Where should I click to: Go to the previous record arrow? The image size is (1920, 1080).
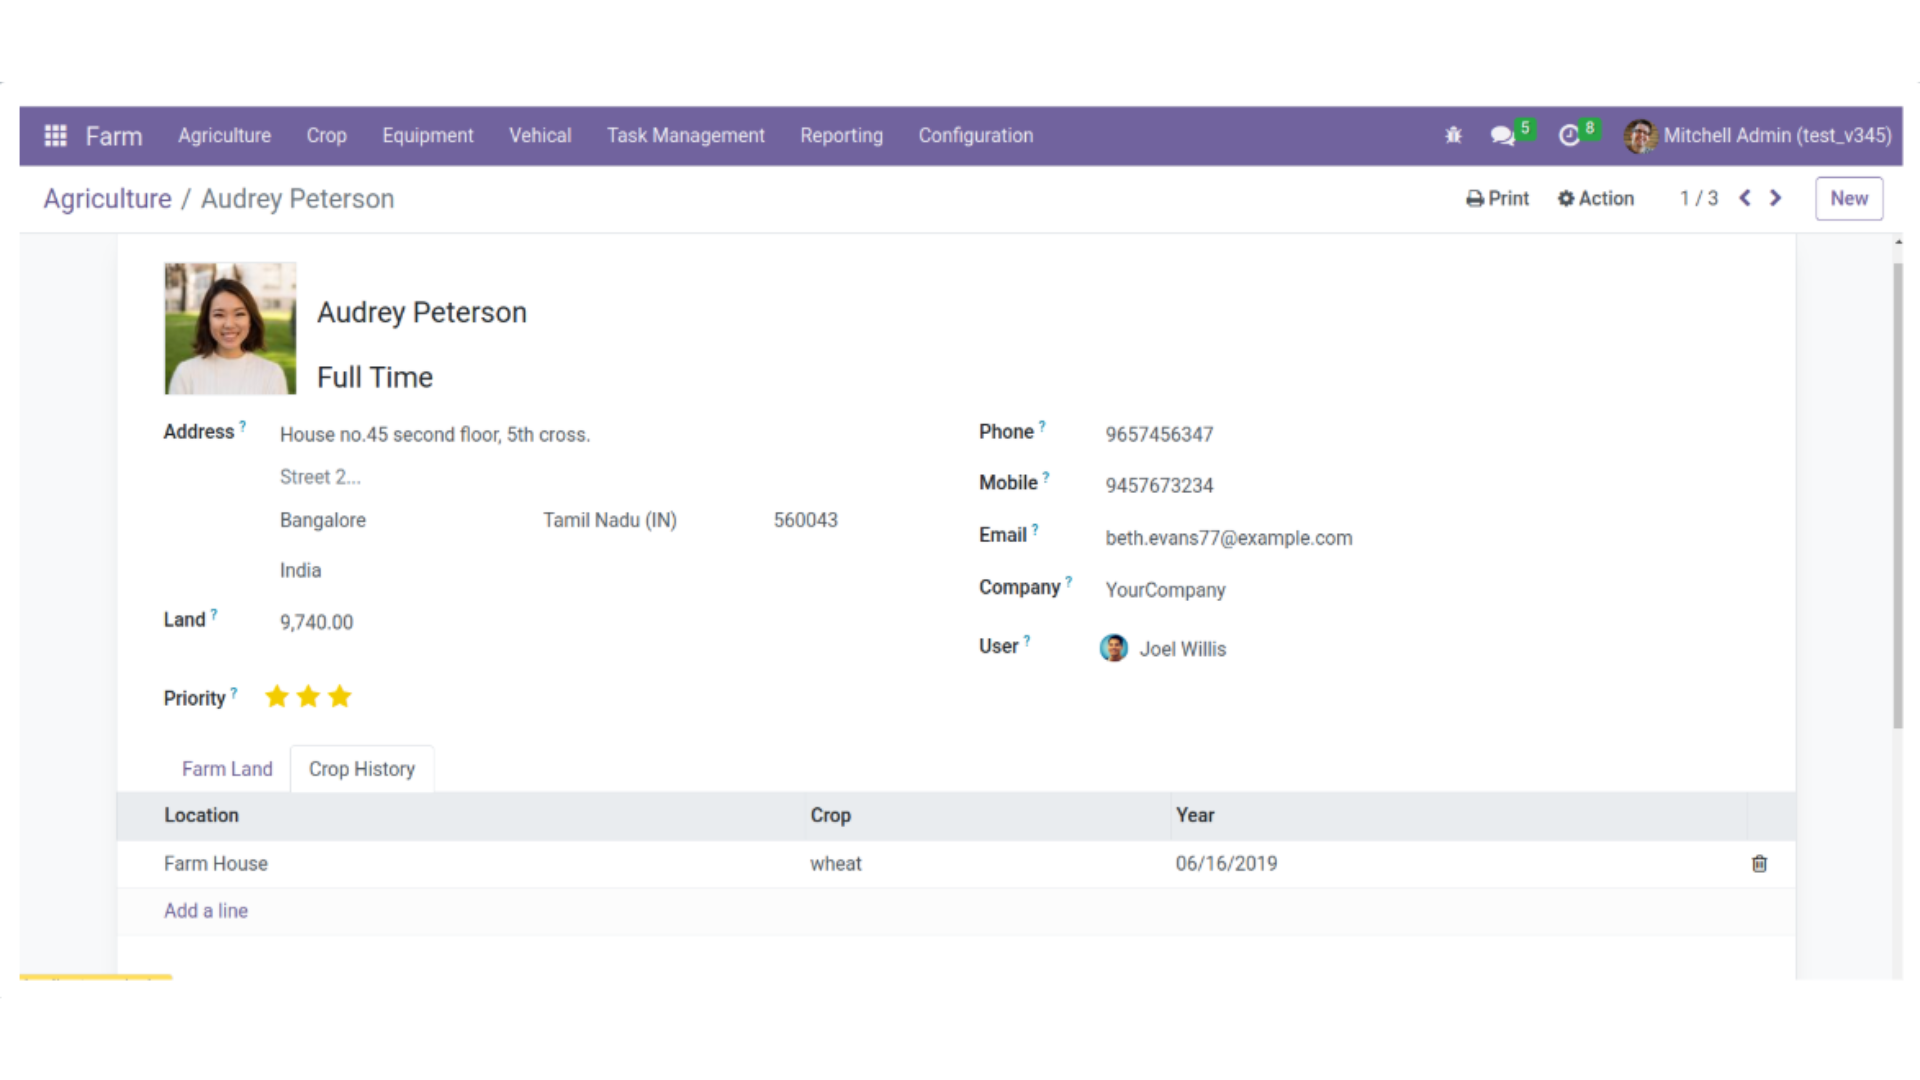[x=1745, y=198]
